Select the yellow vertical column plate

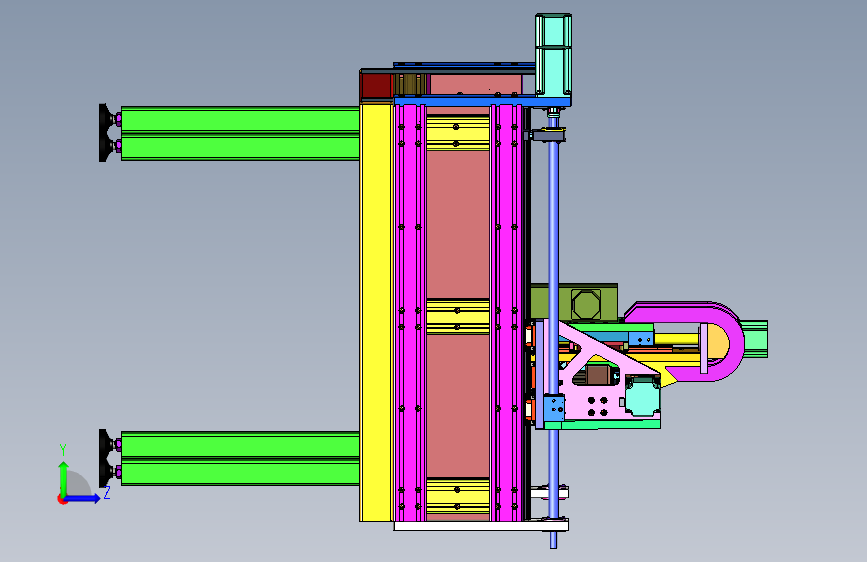click(x=376, y=313)
